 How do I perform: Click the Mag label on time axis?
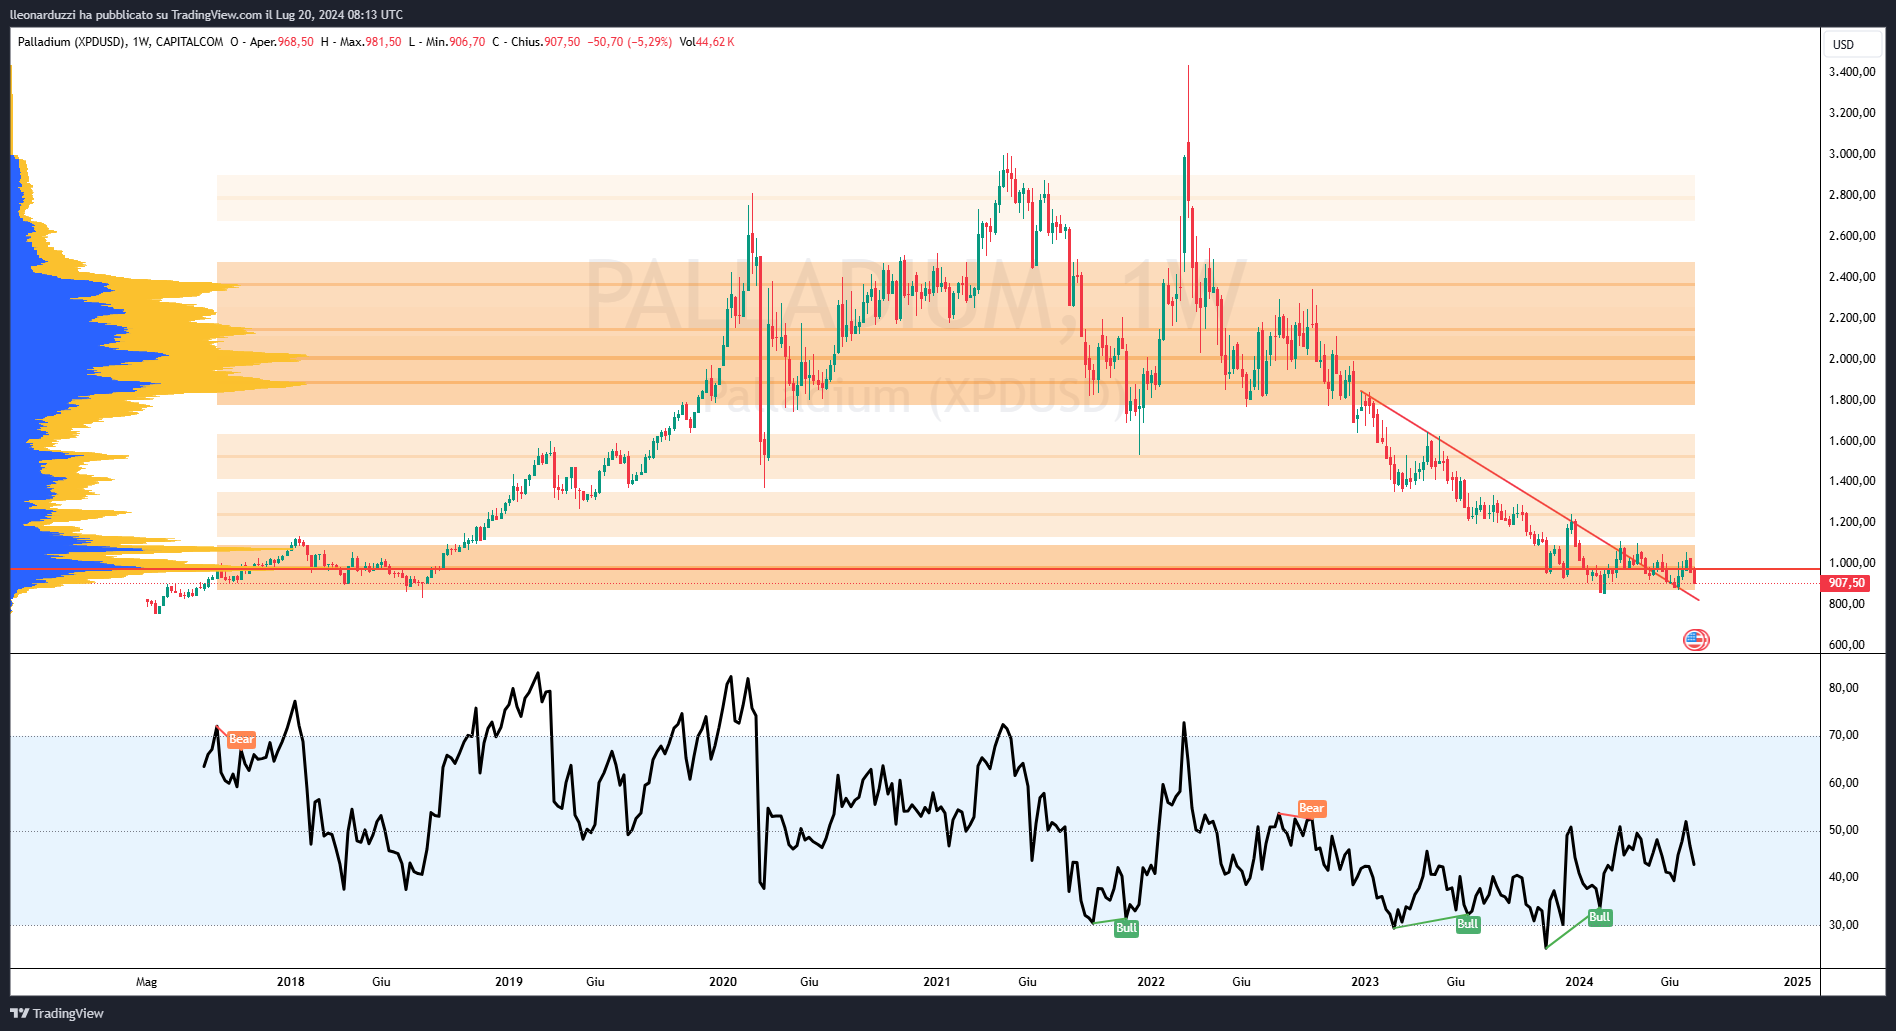tap(146, 982)
